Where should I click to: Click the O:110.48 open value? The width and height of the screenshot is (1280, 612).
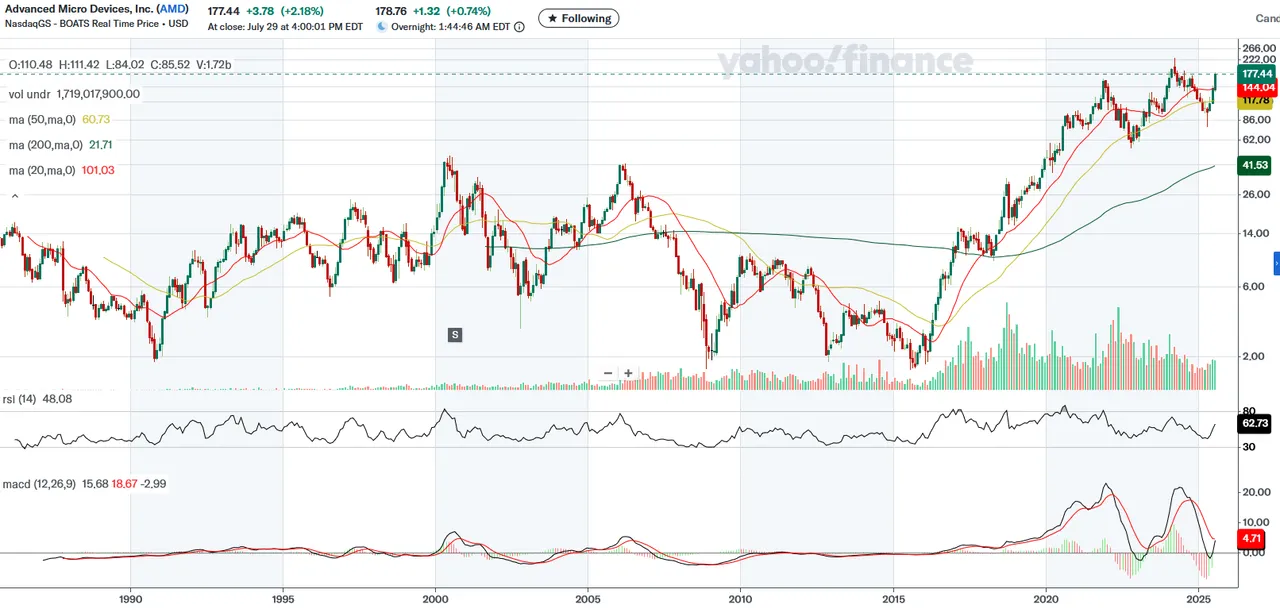[30, 65]
